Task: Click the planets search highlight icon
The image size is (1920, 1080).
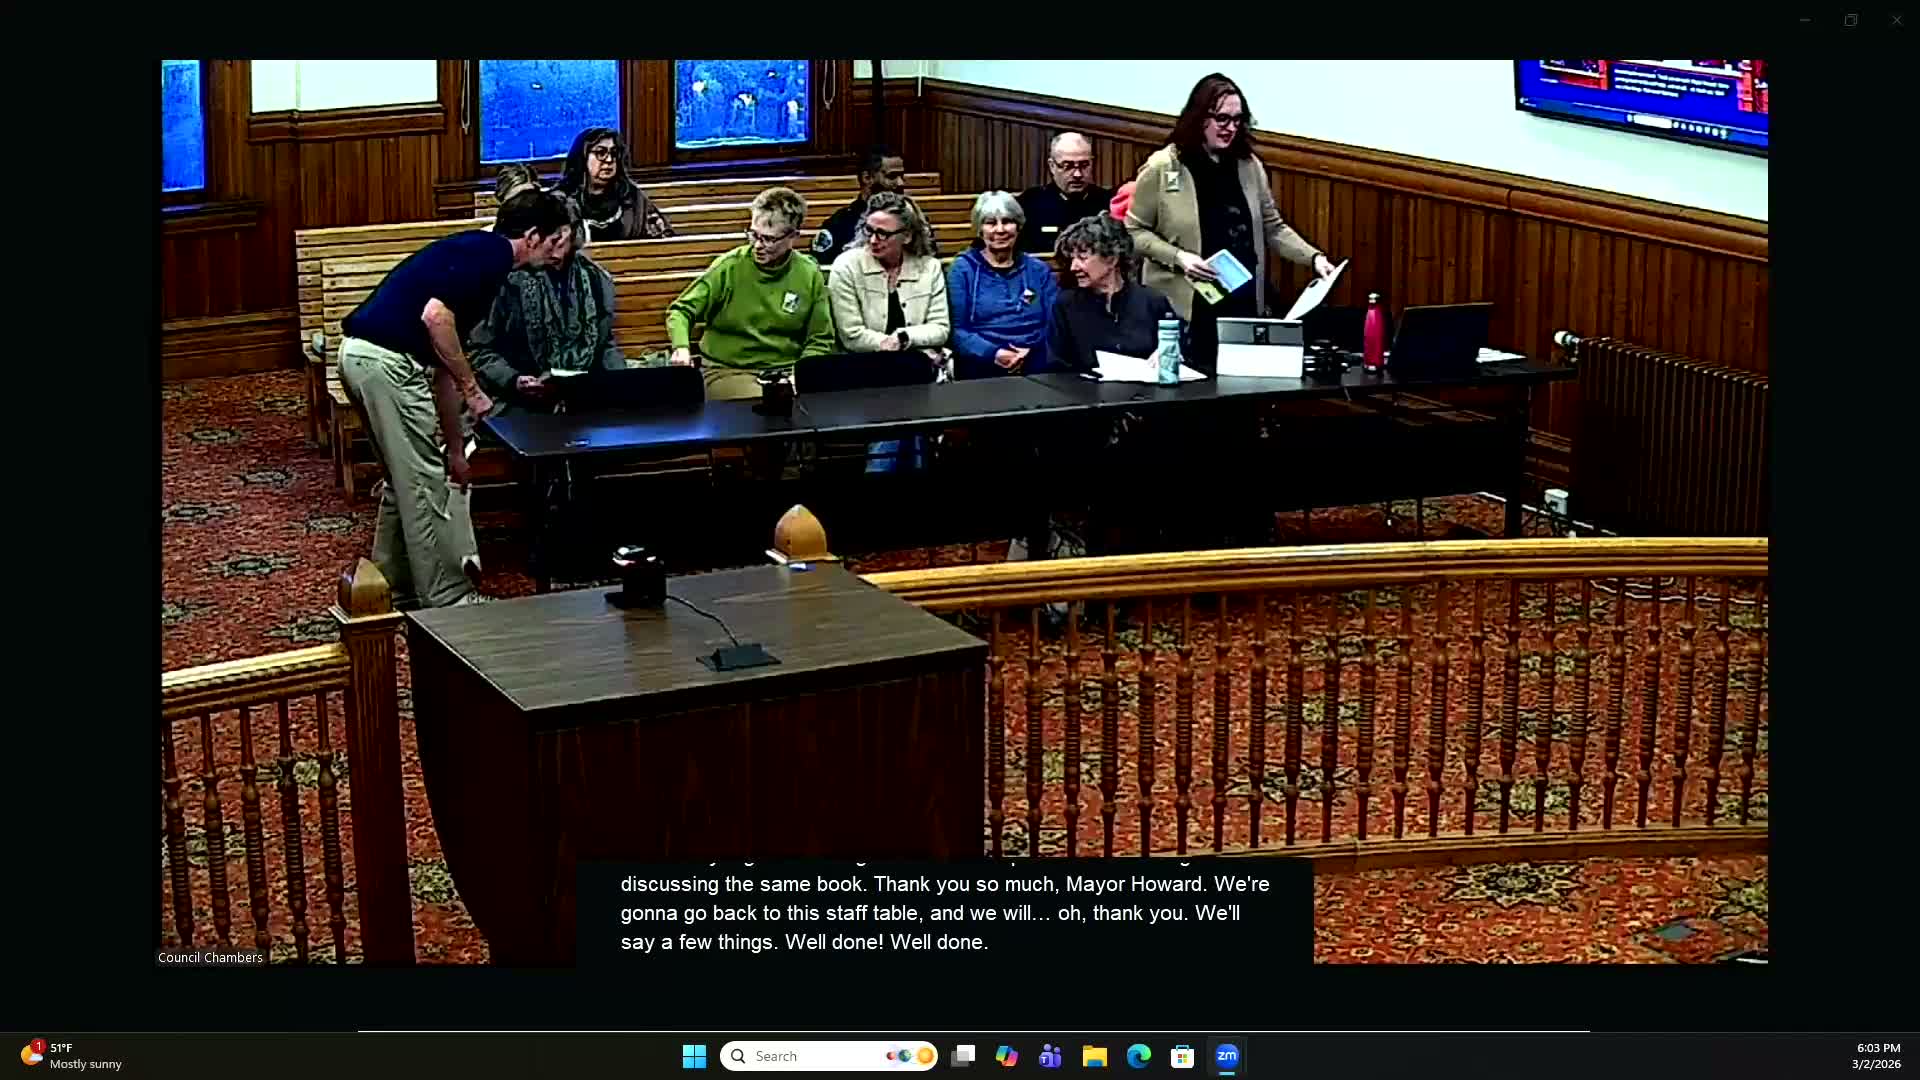Action: pyautogui.click(x=910, y=1056)
